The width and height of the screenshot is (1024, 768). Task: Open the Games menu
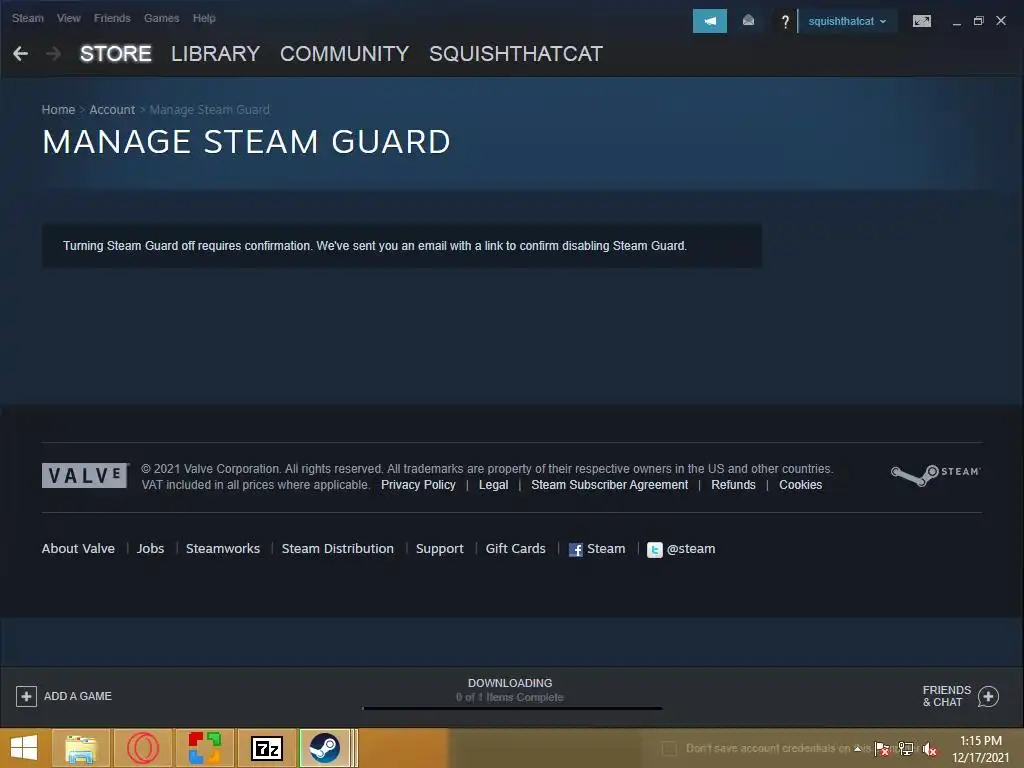(x=161, y=18)
